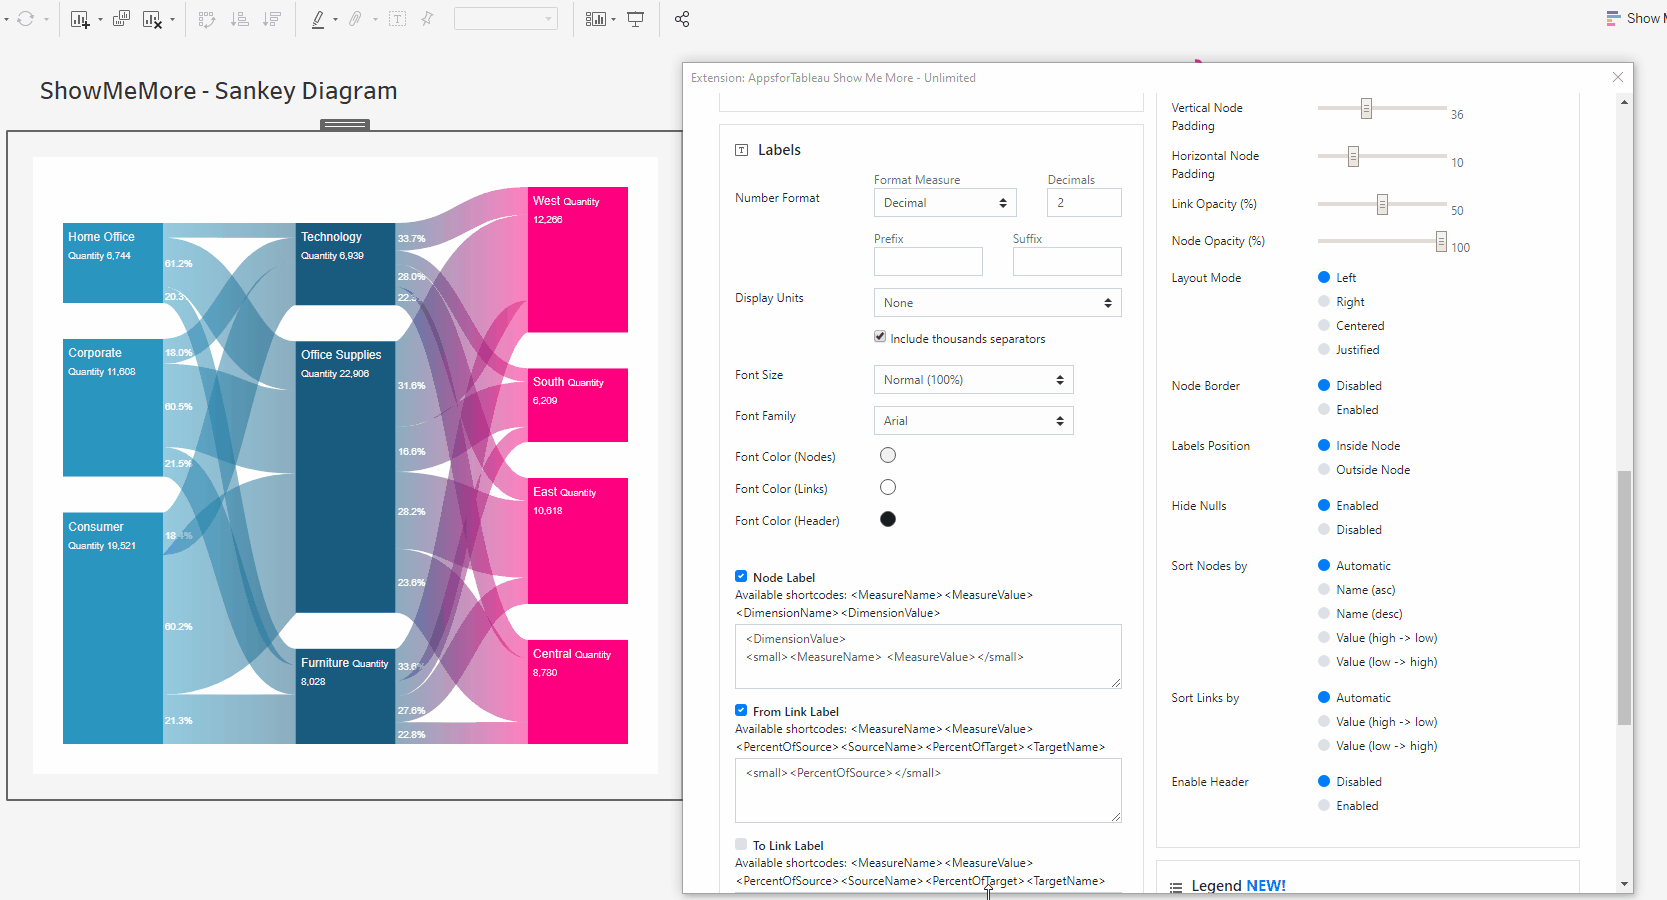Click the New Worksheet toolbar icon
The width and height of the screenshot is (1667, 900).
[80, 19]
